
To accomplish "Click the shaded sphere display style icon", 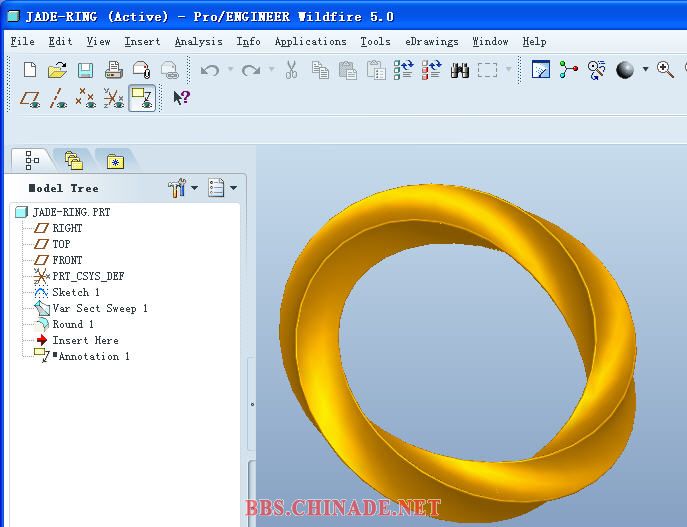I will coord(625,70).
